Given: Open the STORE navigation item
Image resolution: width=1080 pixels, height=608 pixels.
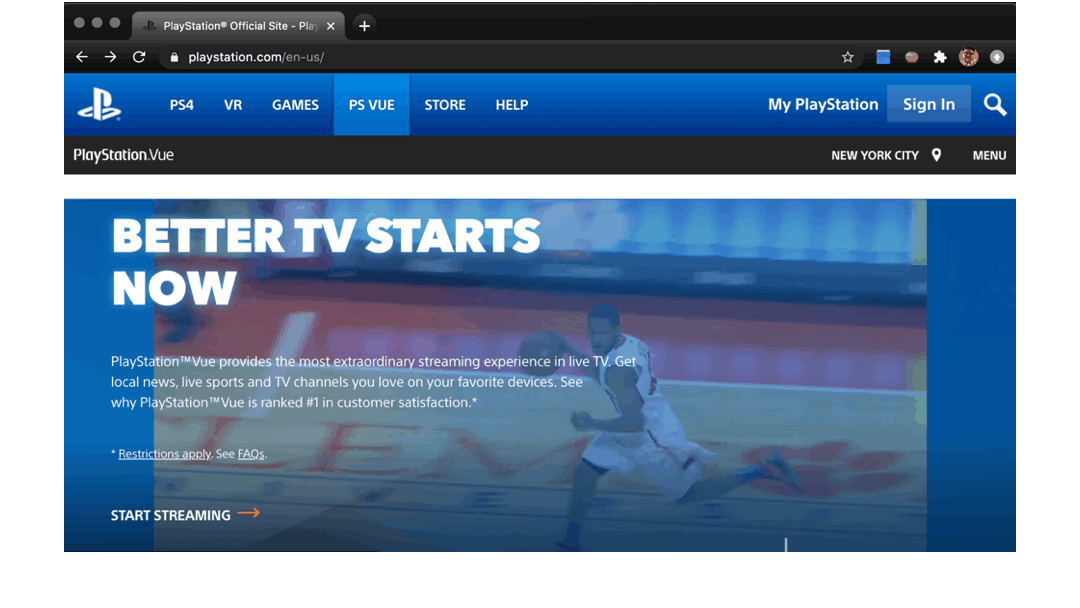Looking at the screenshot, I should pyautogui.click(x=445, y=105).
